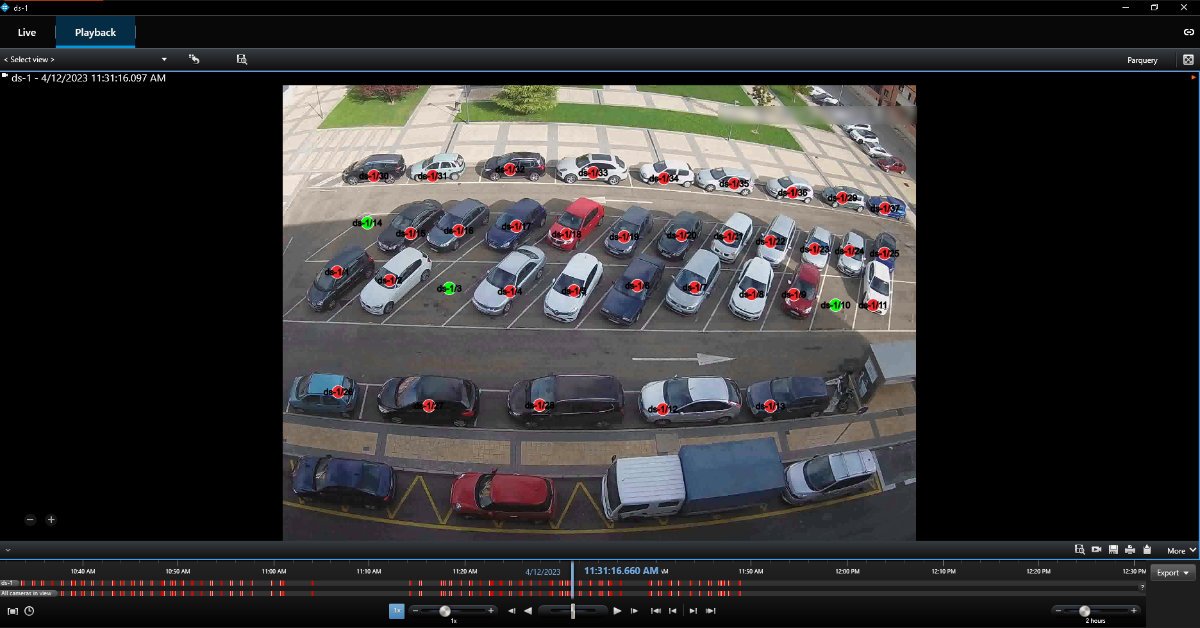The image size is (1200, 628).
Task: Click the 11:00 AM mark on timeline
Action: tap(274, 572)
